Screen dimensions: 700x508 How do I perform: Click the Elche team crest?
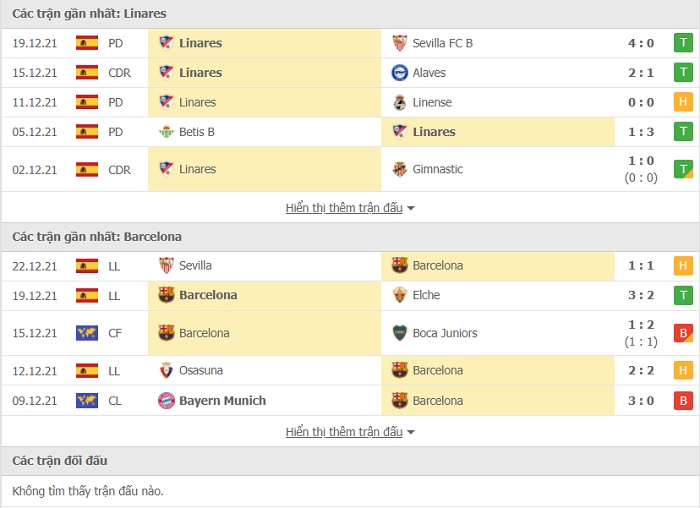coord(400,295)
